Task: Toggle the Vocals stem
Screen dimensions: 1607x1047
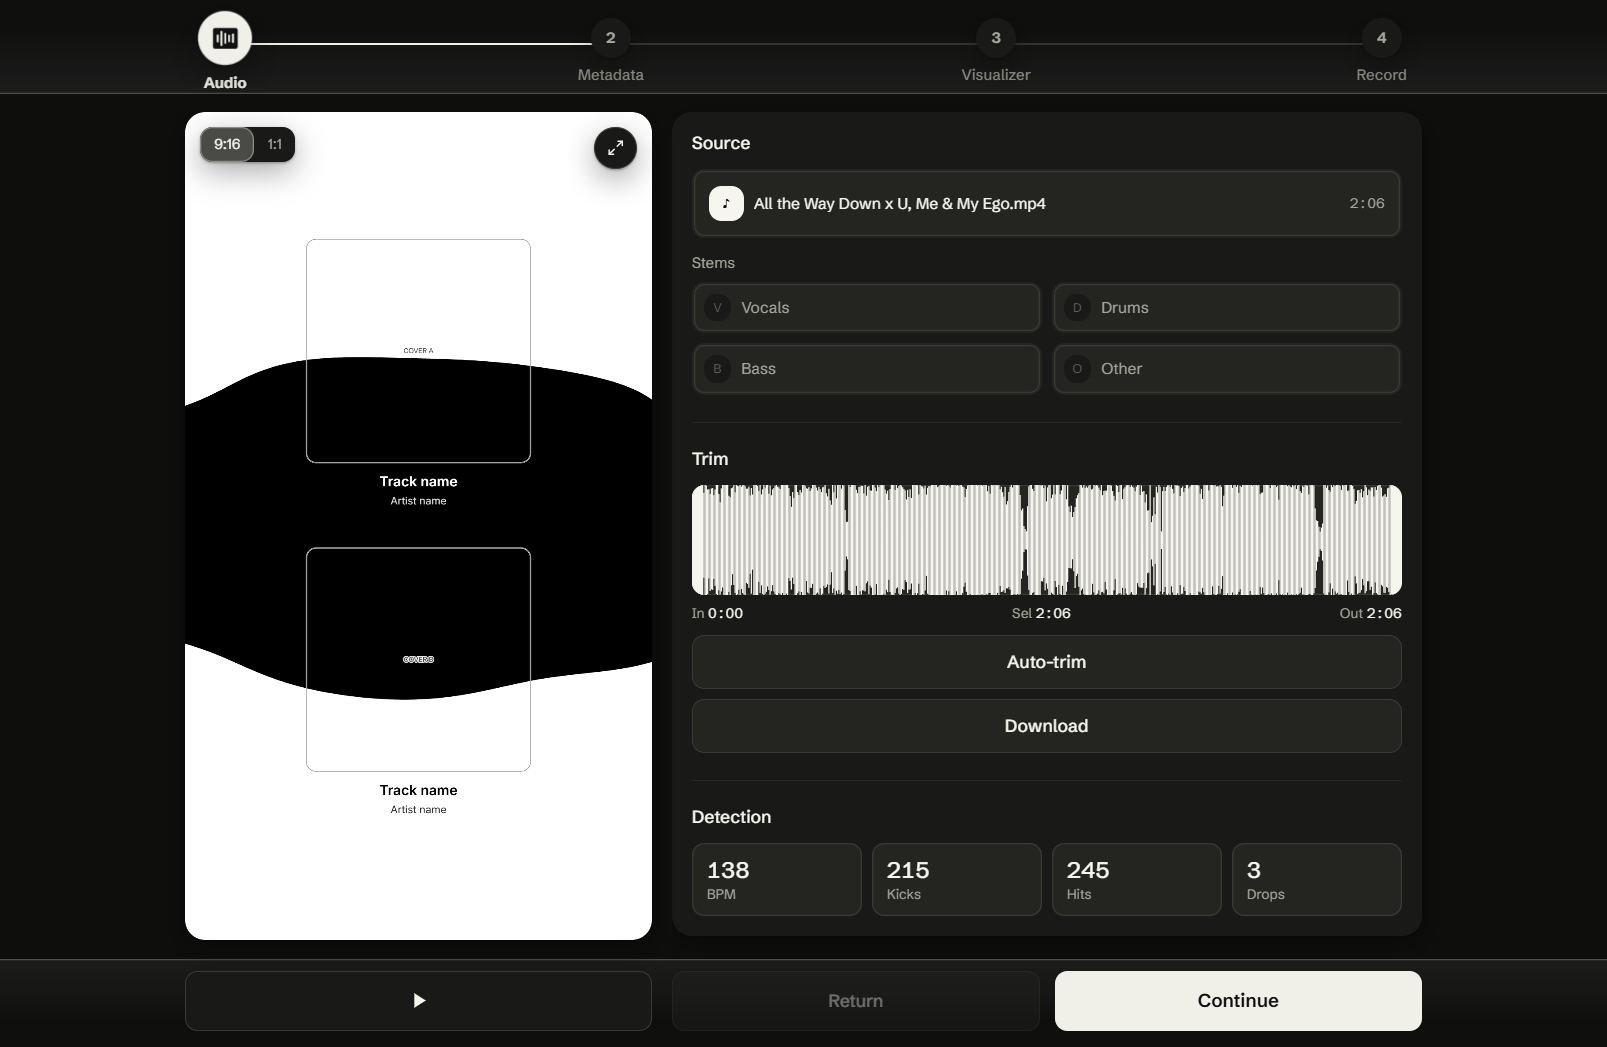Action: [x=866, y=308]
